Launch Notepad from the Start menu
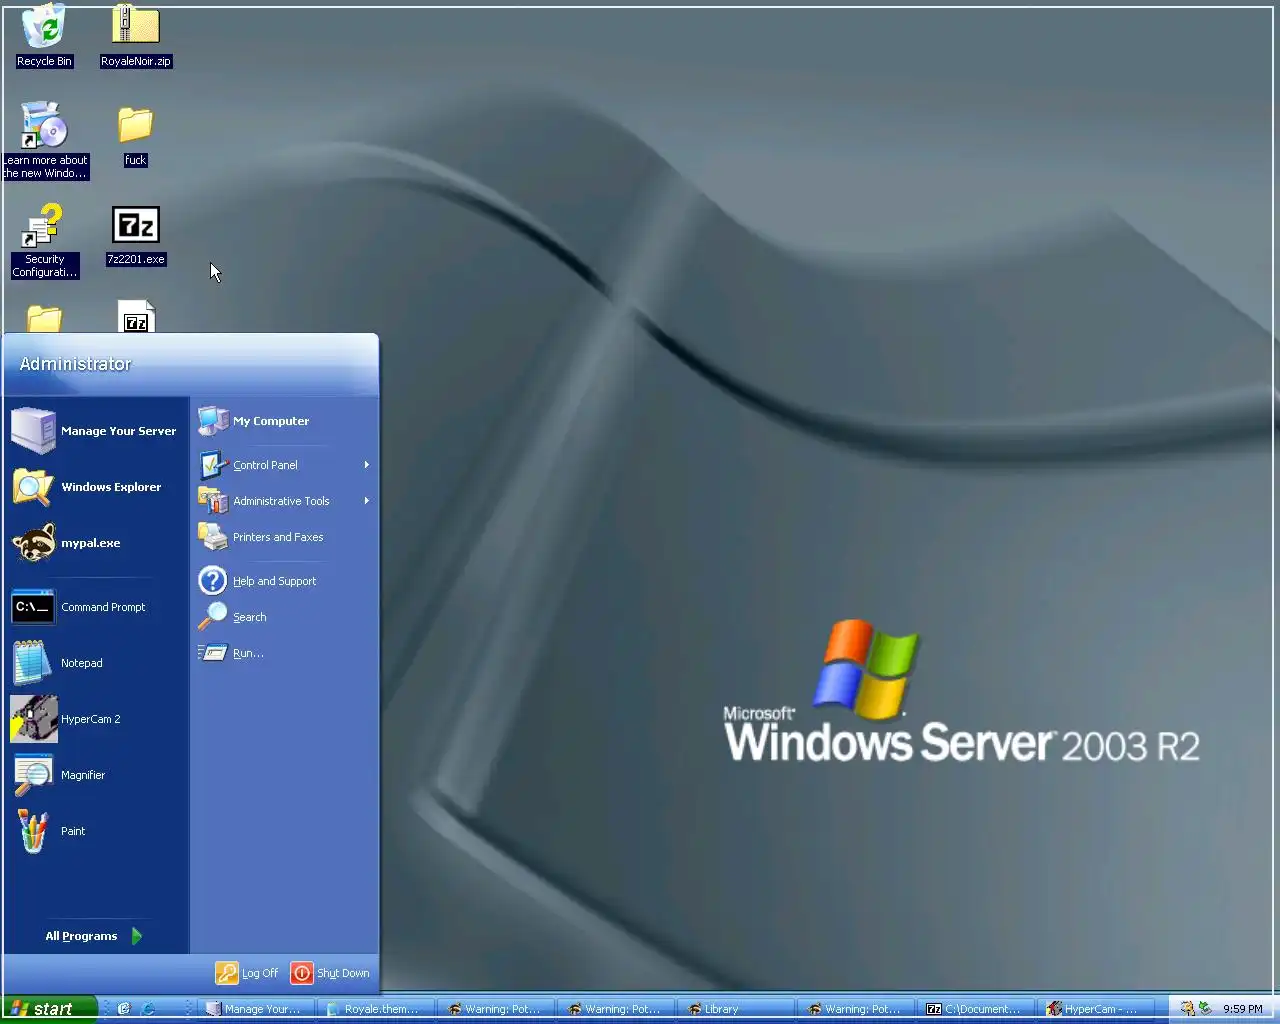This screenshot has height=1024, width=1280. pyautogui.click(x=96, y=663)
